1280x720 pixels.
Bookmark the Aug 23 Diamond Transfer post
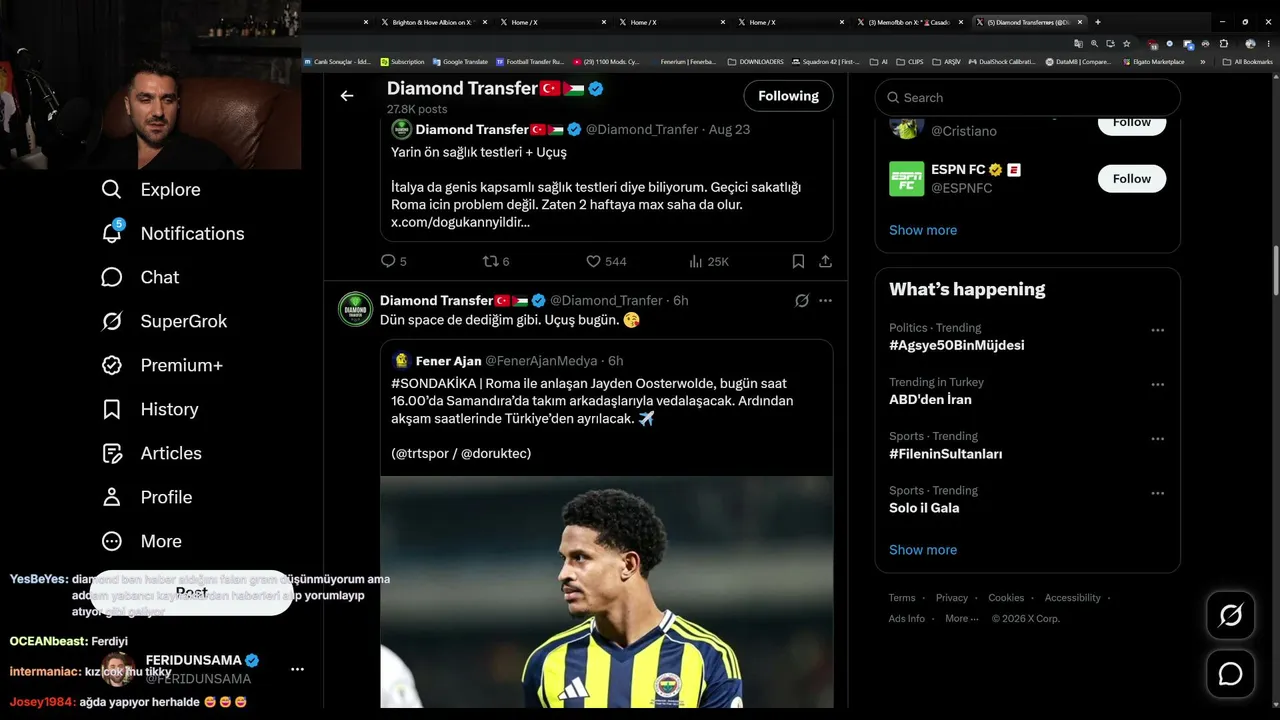click(x=798, y=261)
